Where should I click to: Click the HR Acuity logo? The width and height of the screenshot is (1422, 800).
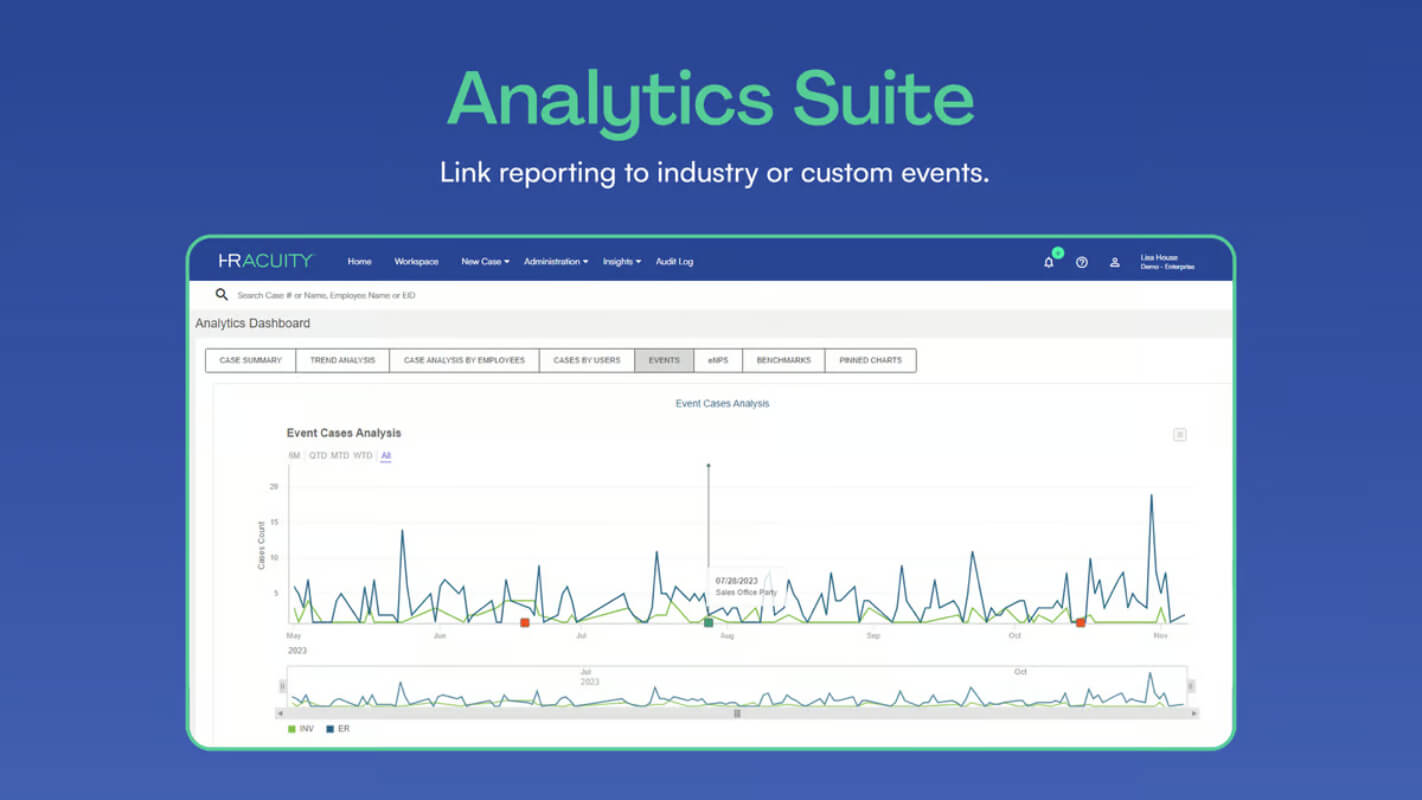266,261
